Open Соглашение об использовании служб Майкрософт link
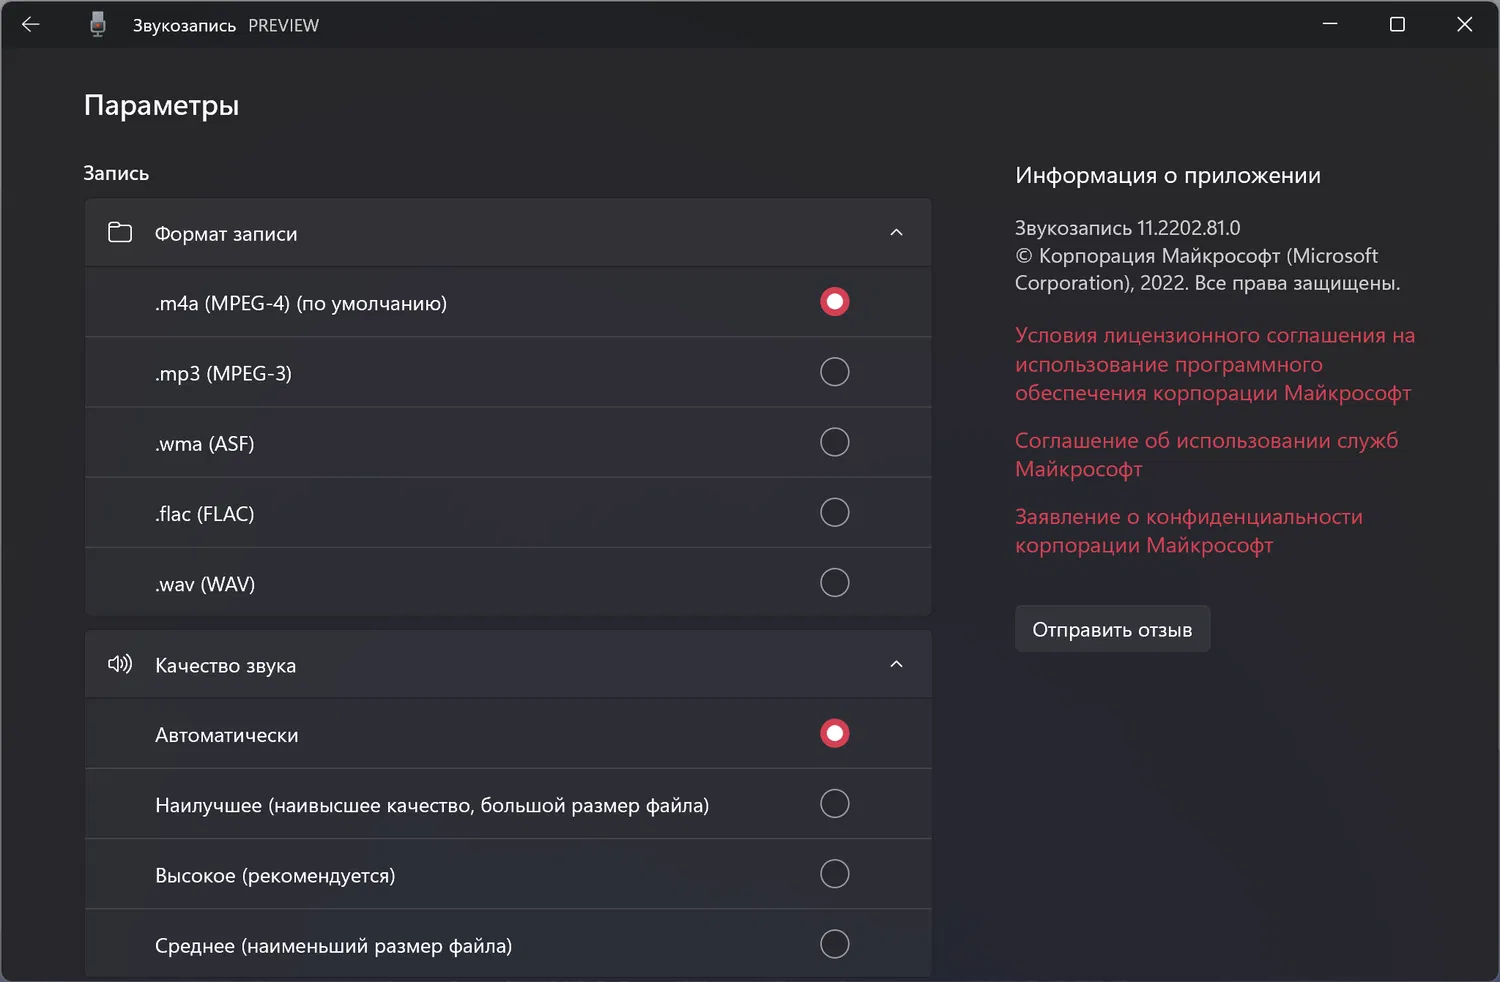1500x982 pixels. [x=1205, y=454]
